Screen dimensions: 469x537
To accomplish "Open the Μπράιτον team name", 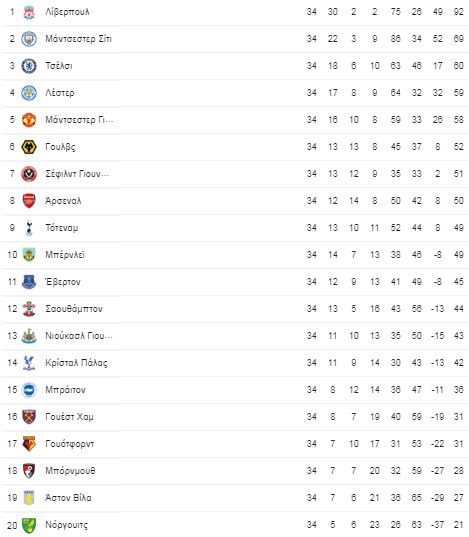I will (65, 390).
